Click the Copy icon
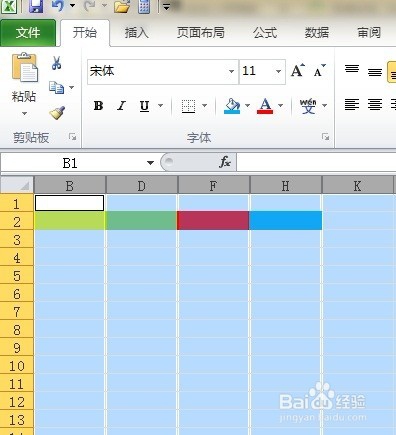Image resolution: width=396 pixels, height=435 pixels. (56, 88)
